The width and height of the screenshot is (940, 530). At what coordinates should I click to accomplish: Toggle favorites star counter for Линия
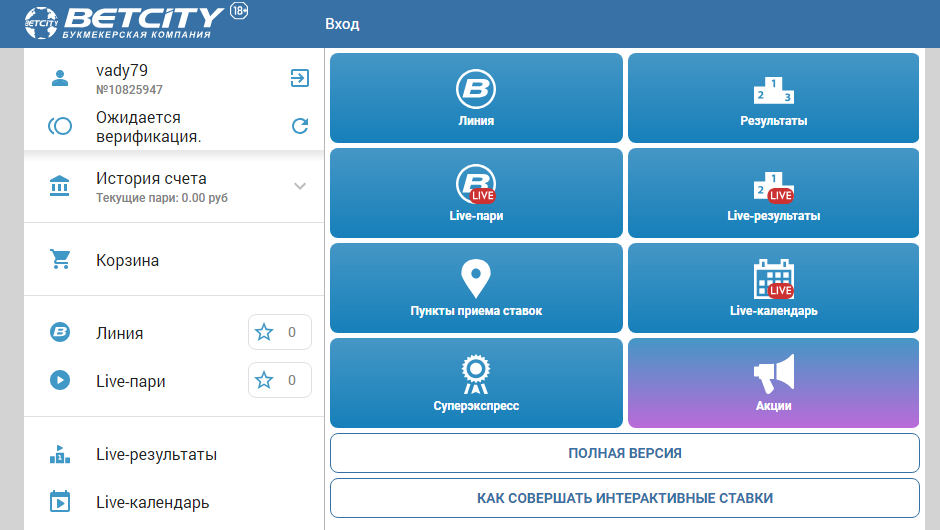pos(280,332)
